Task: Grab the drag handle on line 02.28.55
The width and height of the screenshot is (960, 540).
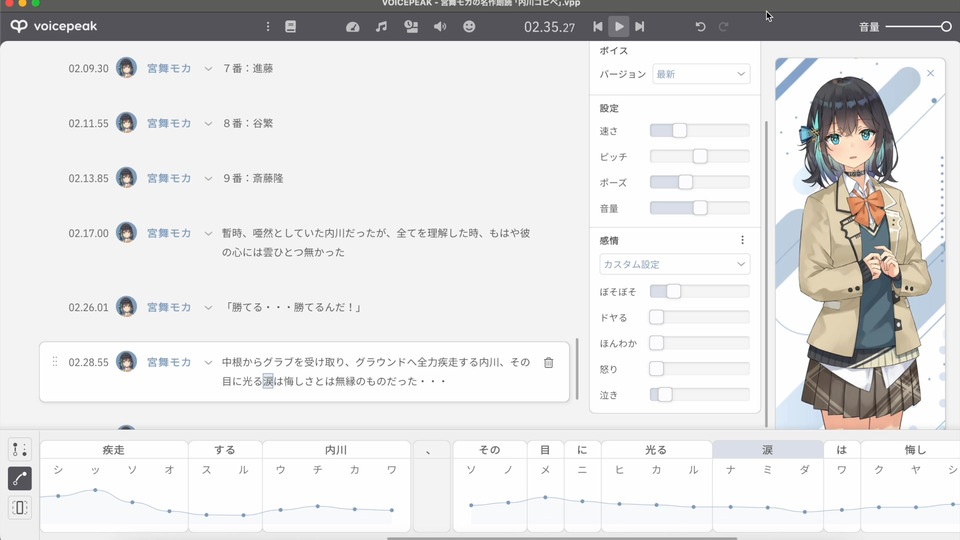Action: click(x=55, y=362)
